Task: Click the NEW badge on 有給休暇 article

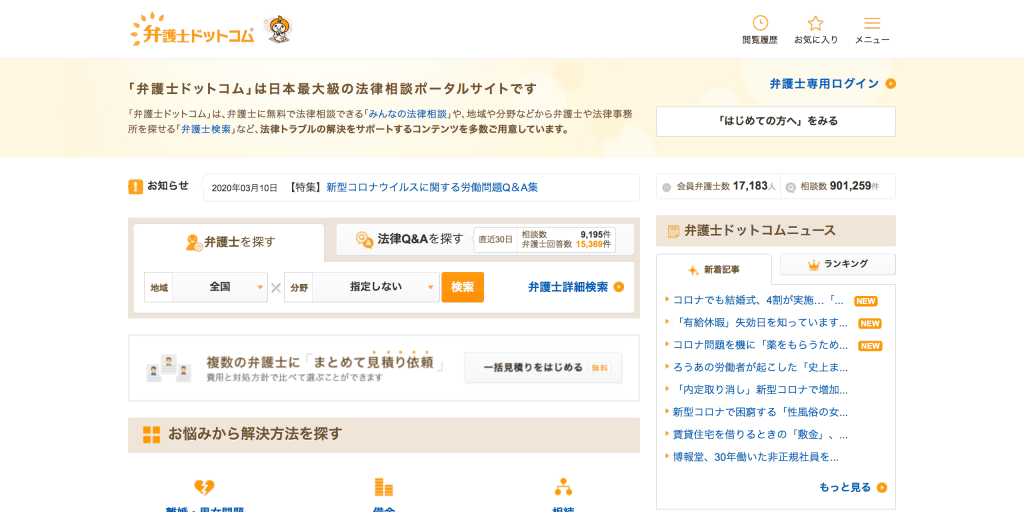Action: coord(870,324)
